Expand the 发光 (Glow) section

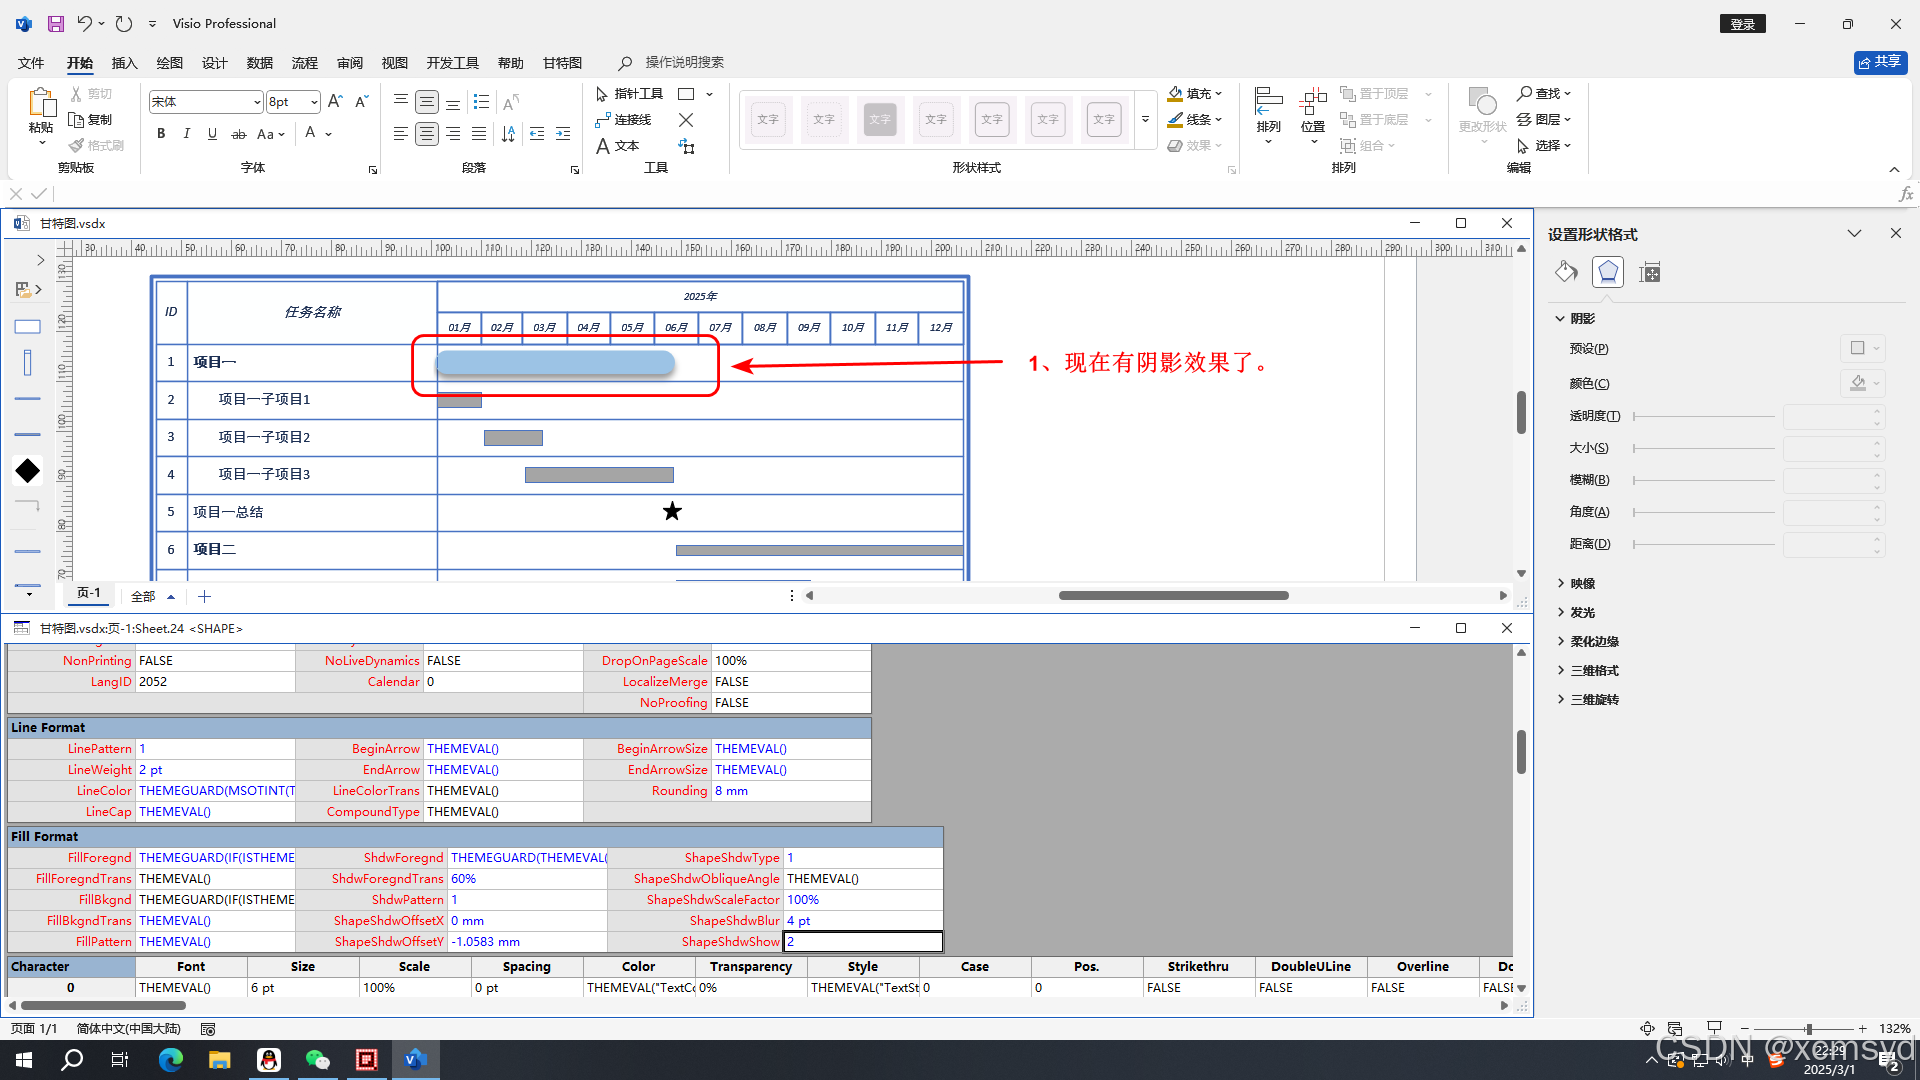[1582, 613]
